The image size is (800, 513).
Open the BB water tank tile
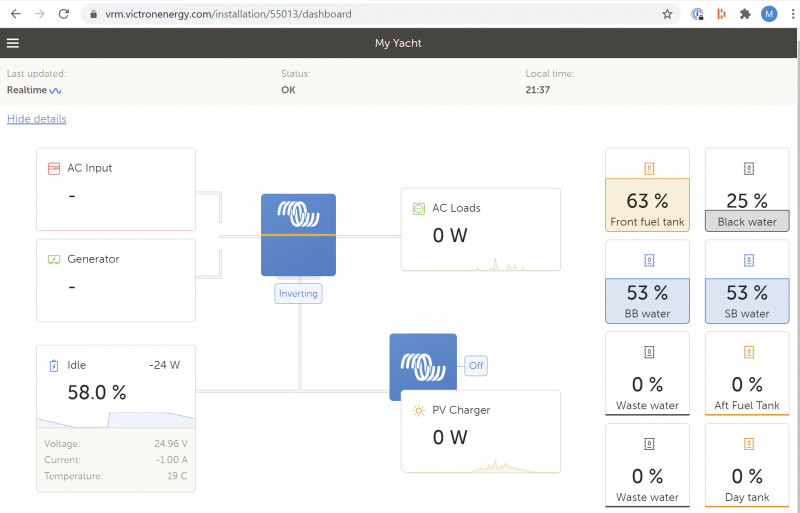pyautogui.click(x=647, y=281)
